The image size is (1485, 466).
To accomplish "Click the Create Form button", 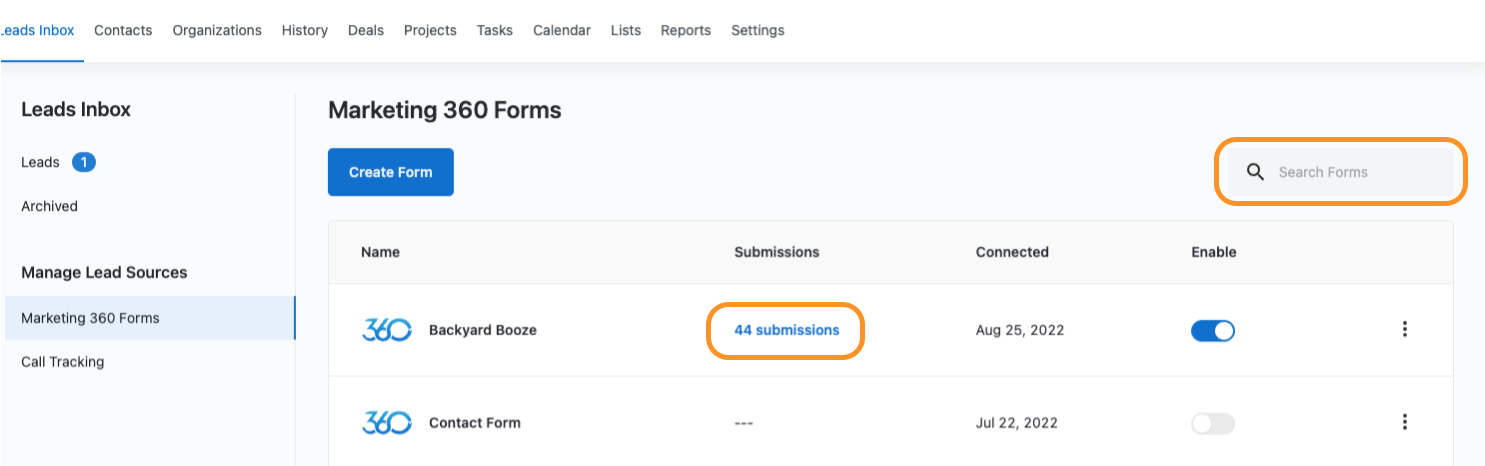I will coord(391,172).
